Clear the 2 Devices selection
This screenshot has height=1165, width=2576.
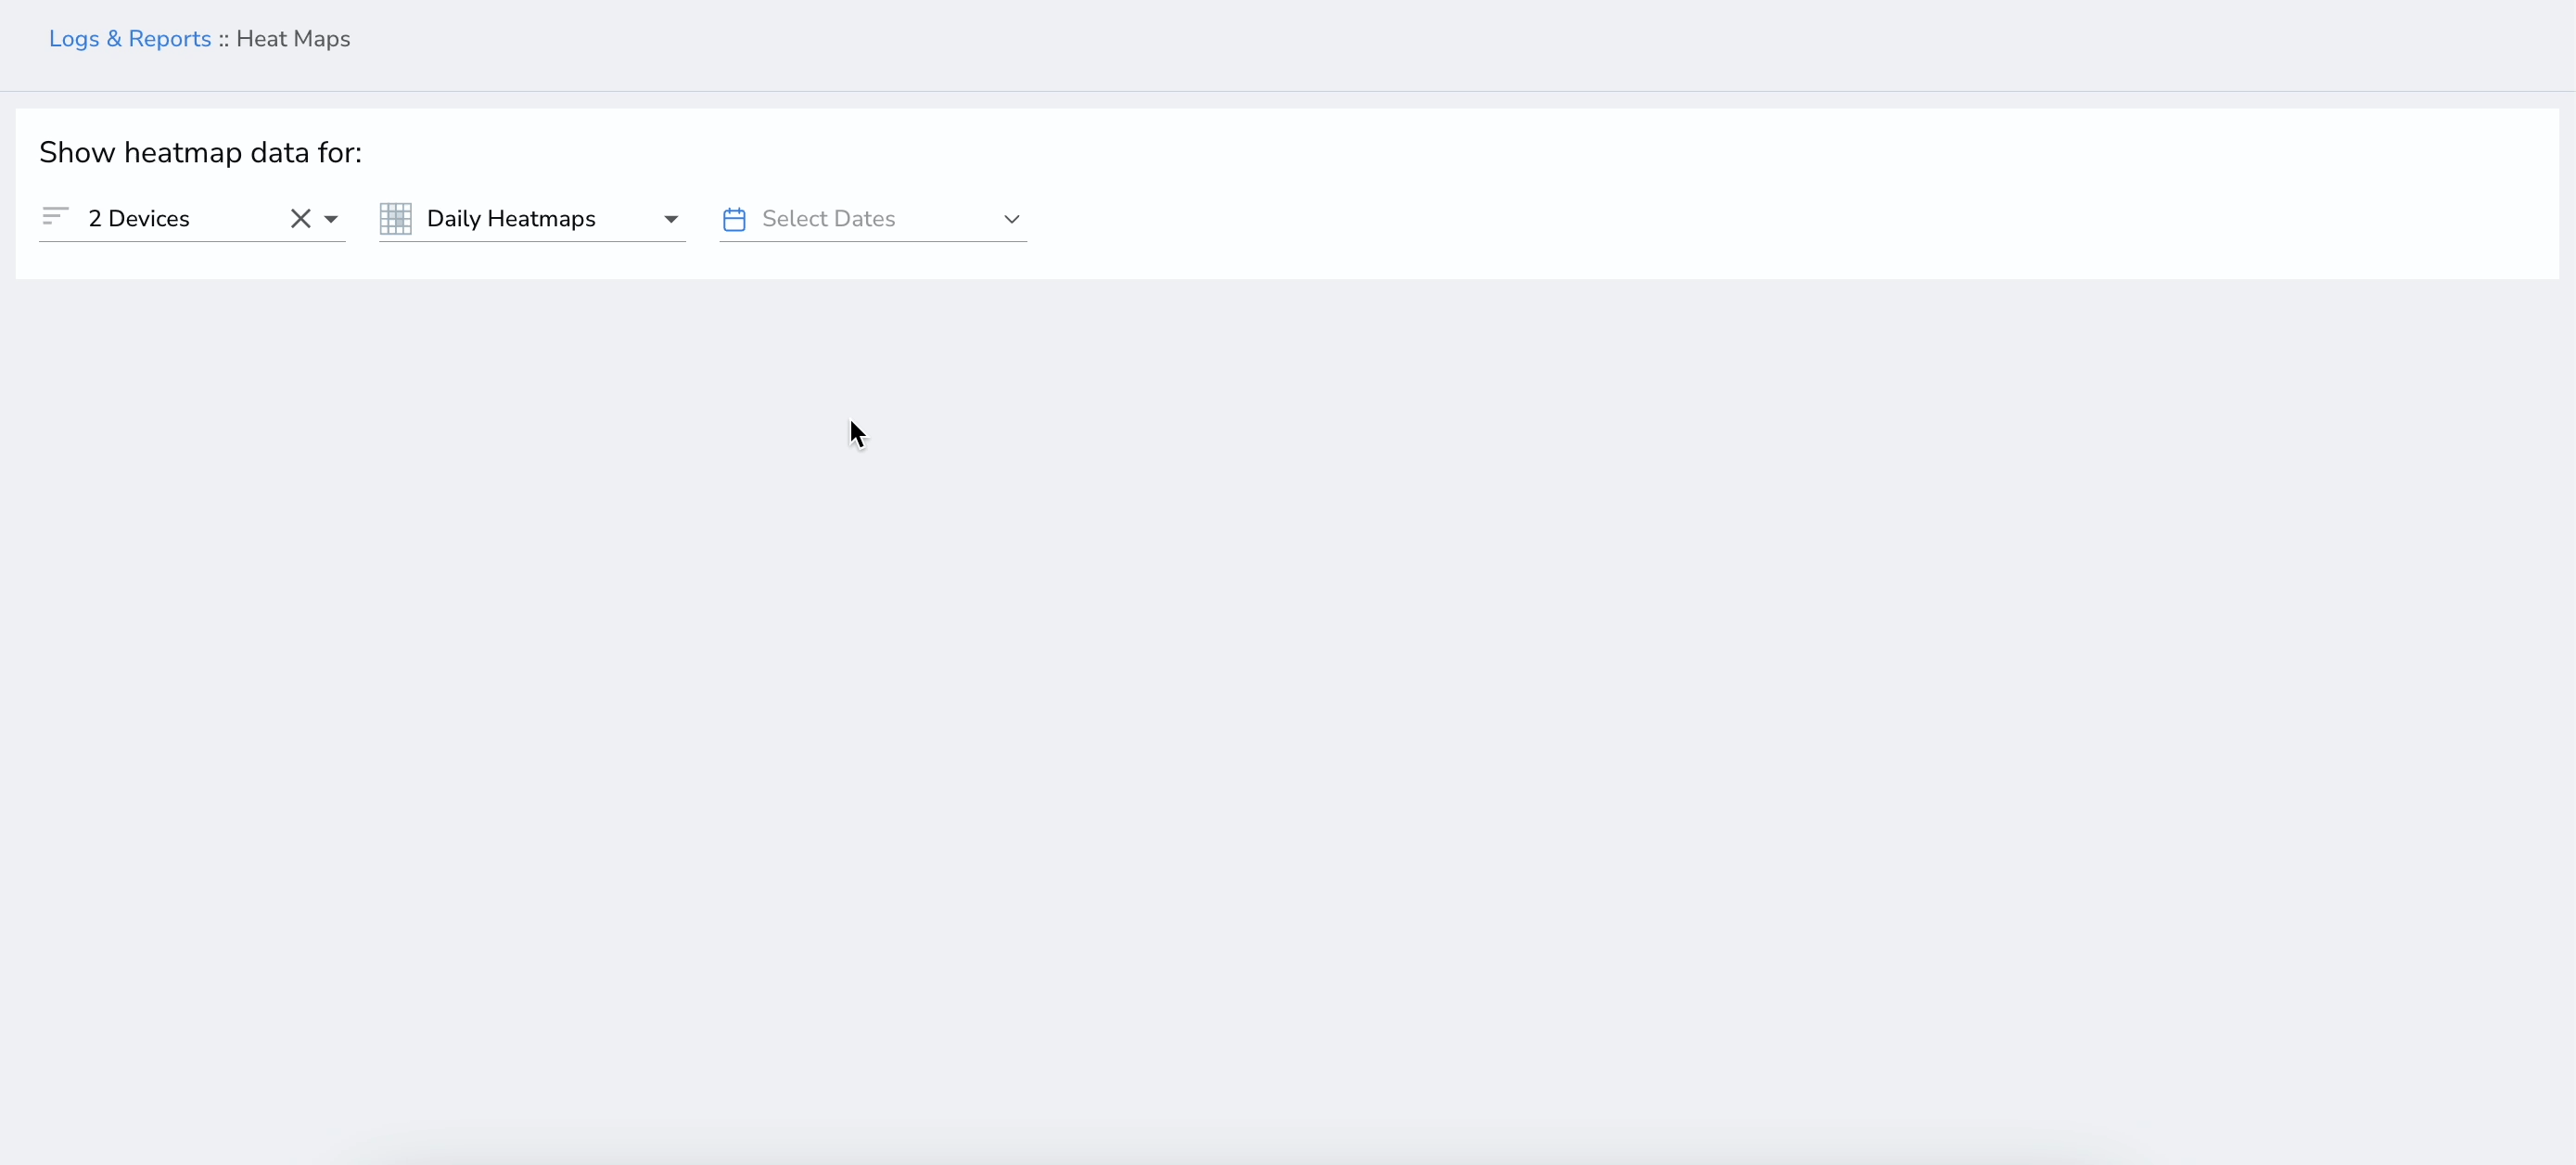click(x=300, y=218)
